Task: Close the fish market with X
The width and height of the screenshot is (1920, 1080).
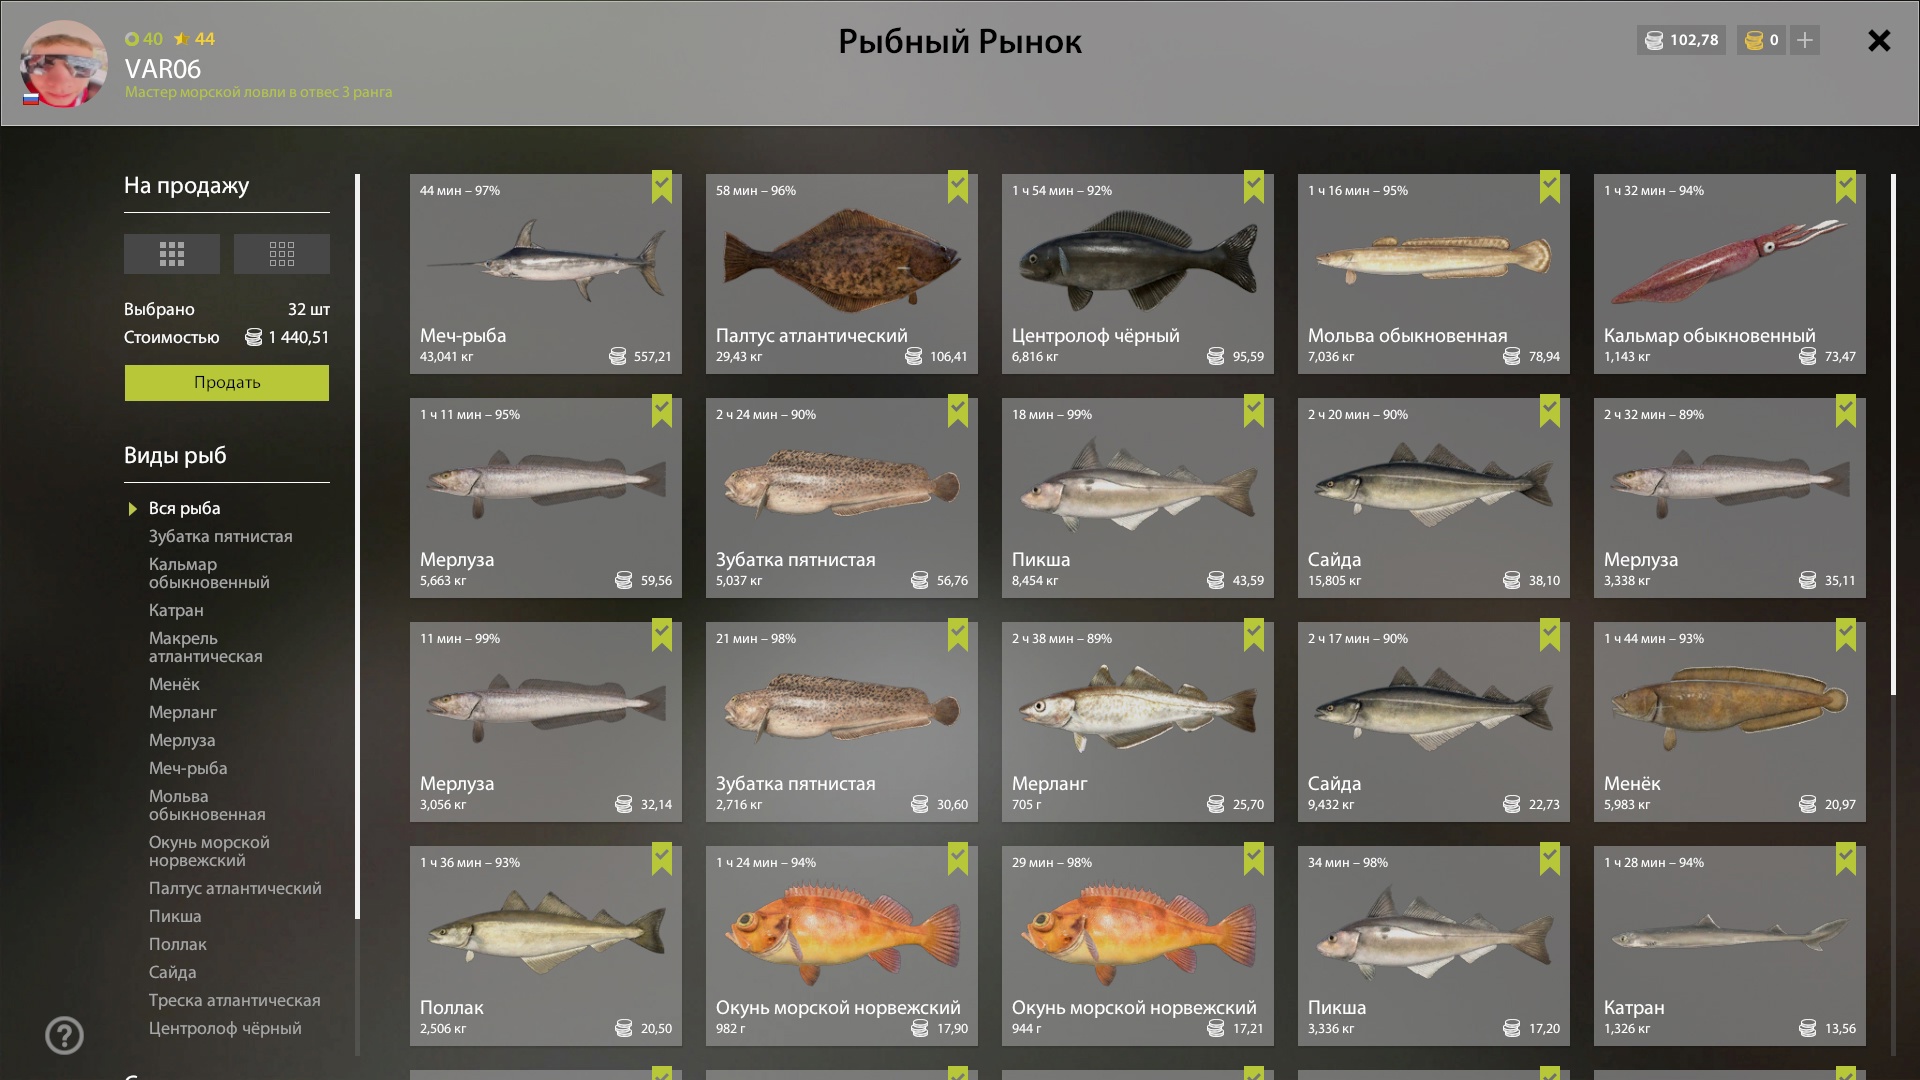Action: (1879, 40)
